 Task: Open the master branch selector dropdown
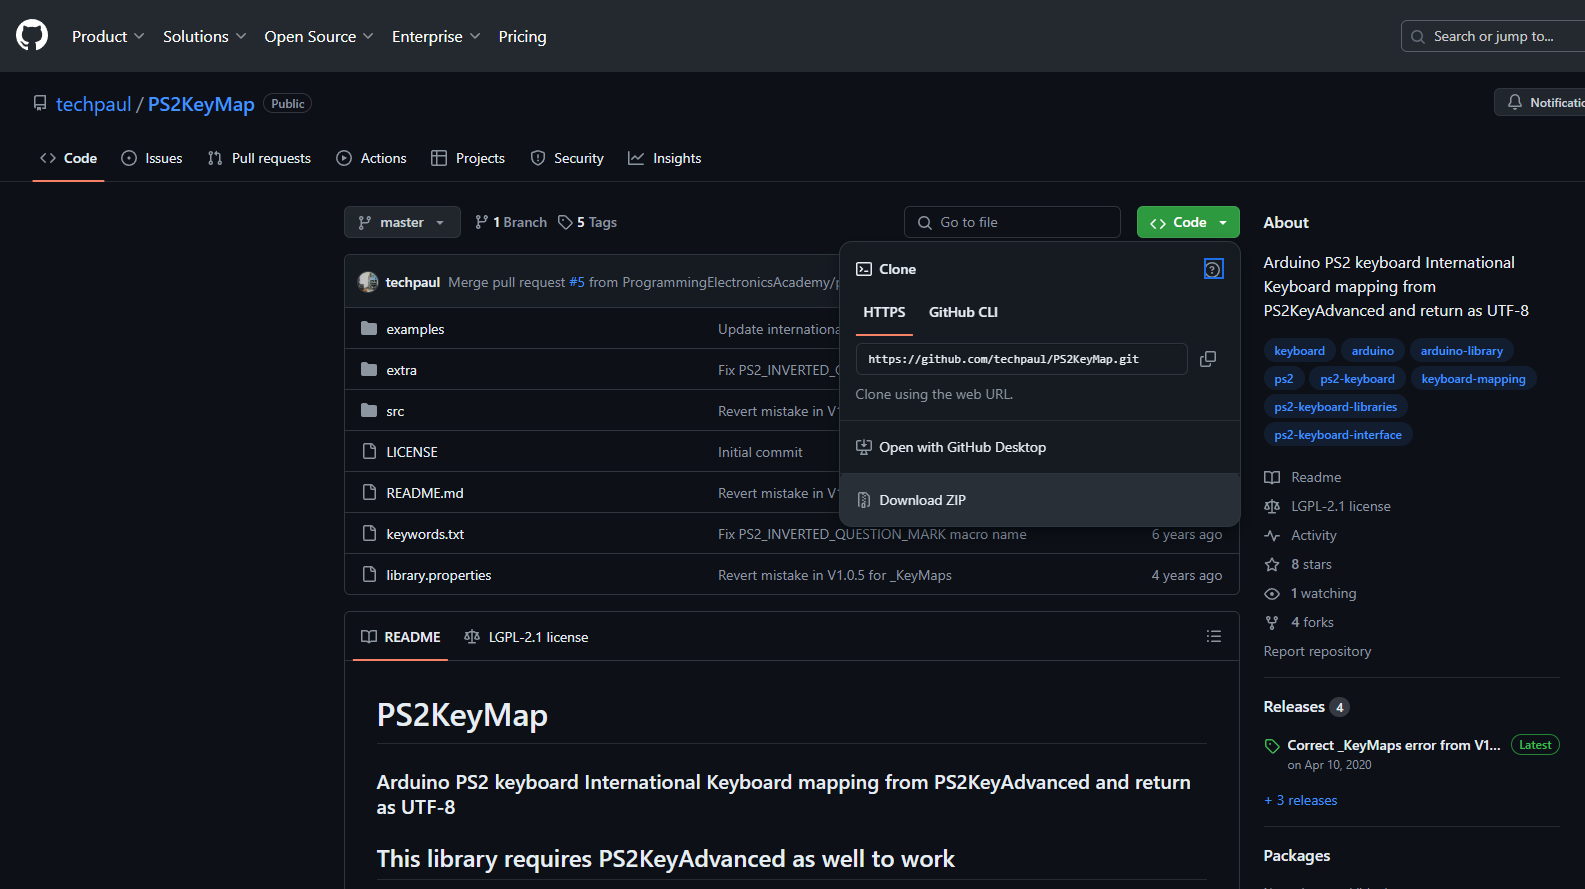point(402,222)
